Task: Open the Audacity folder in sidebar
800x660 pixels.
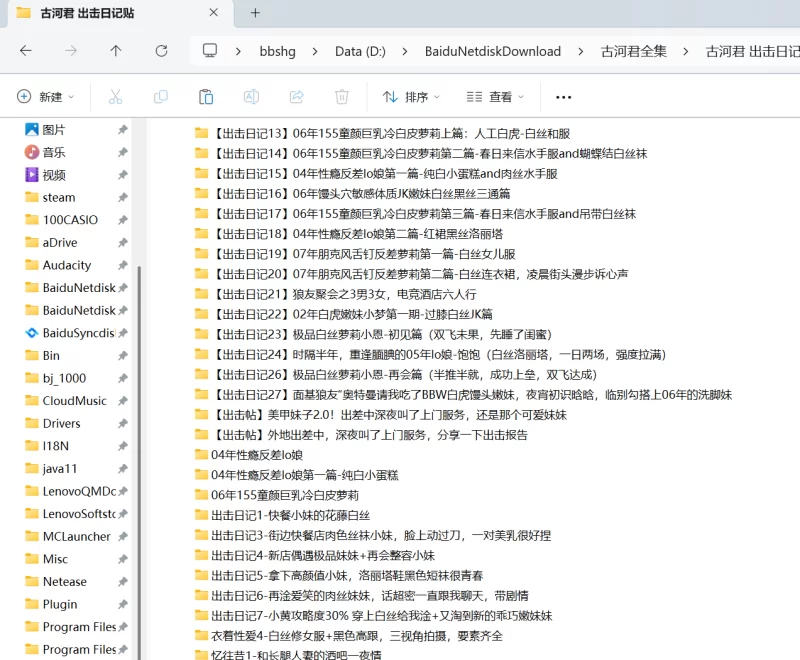Action: tap(67, 265)
